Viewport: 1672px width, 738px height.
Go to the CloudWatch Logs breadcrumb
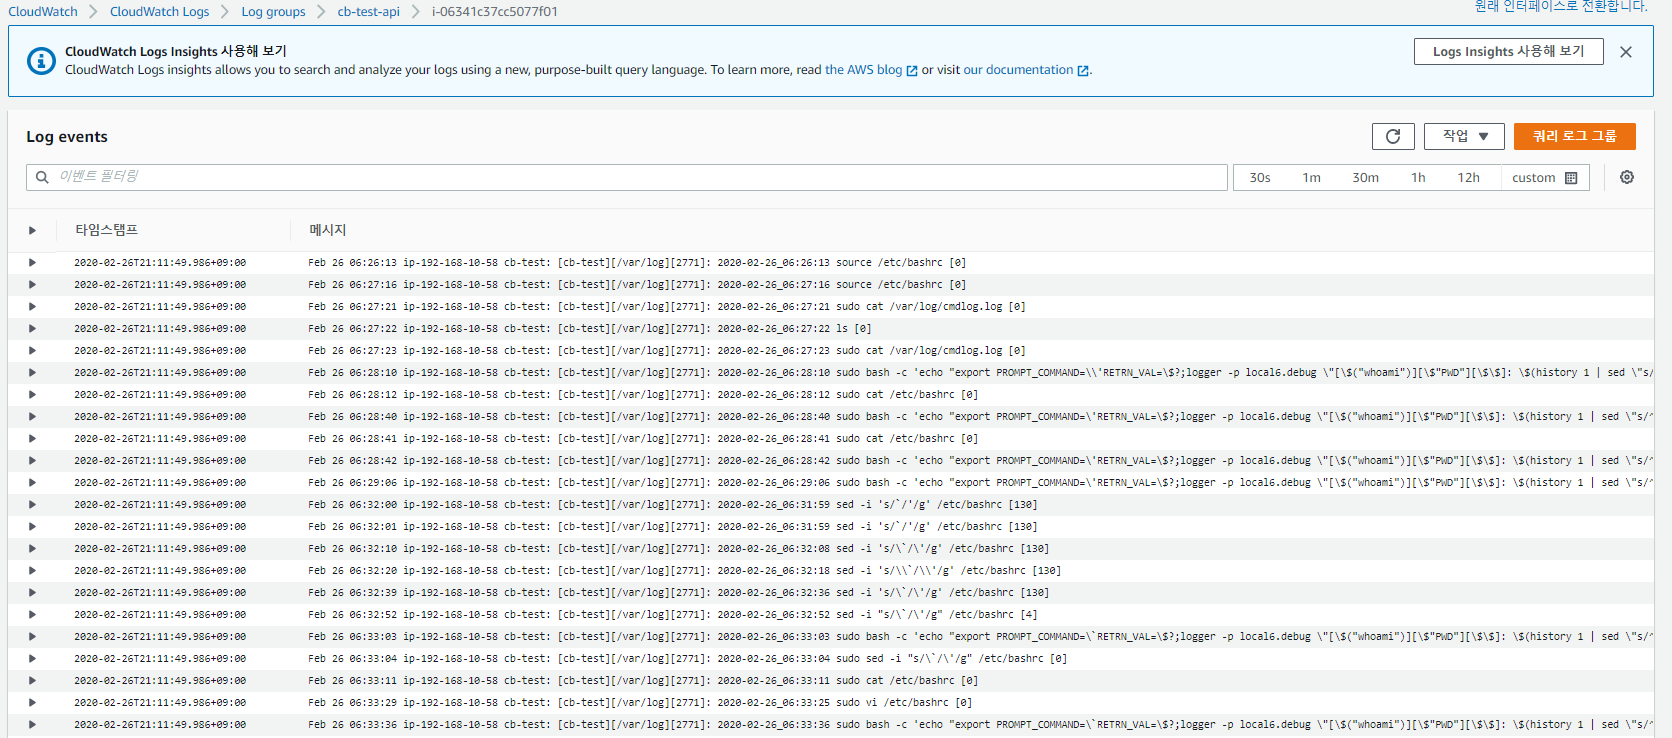160,12
